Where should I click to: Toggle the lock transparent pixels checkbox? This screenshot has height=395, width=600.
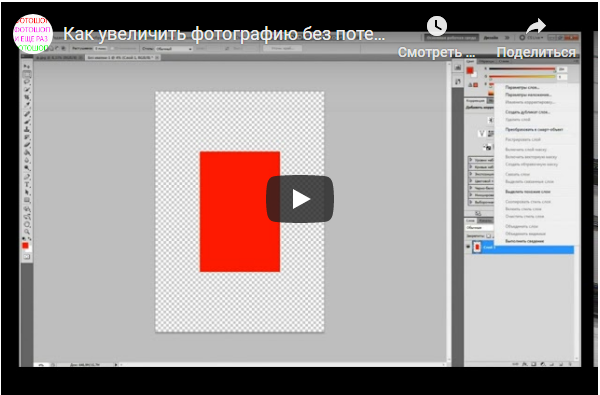click(489, 236)
